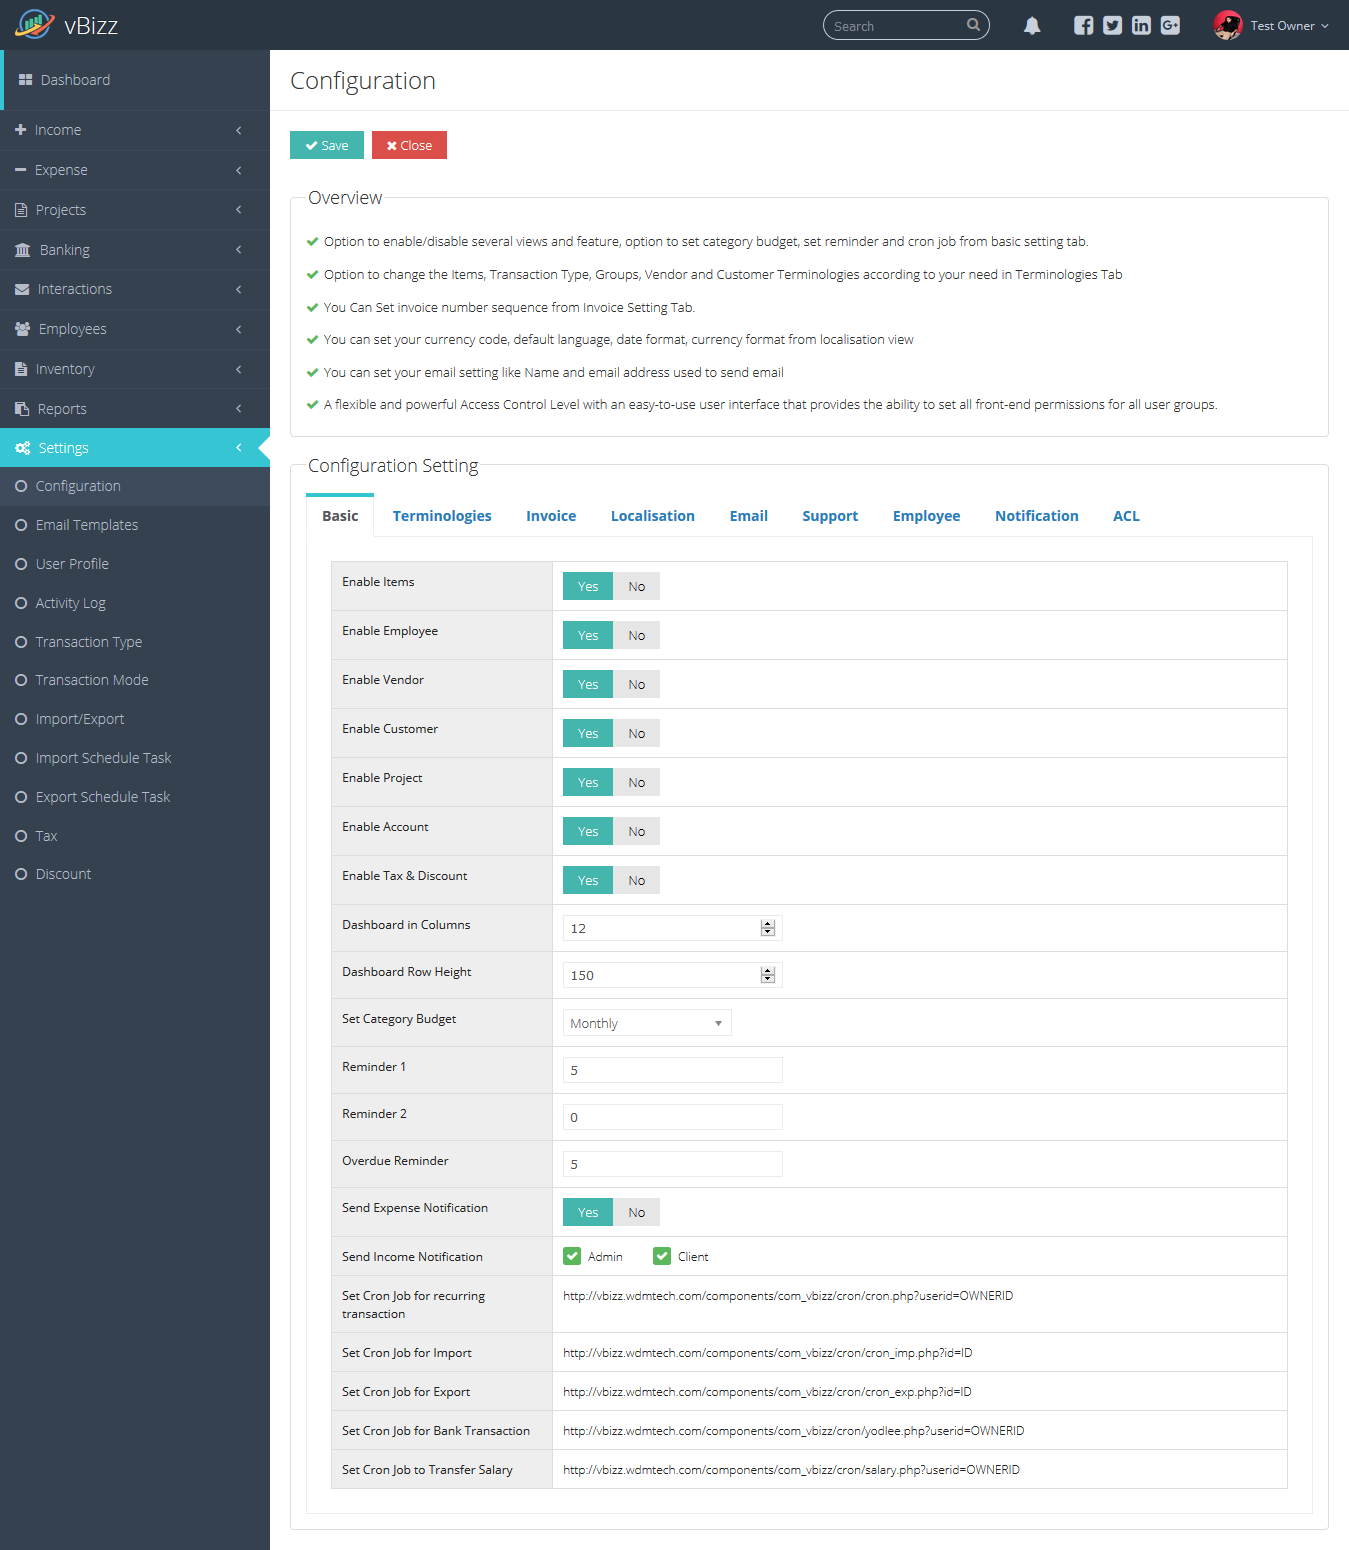Expand the Test Owner user menu

point(1289,26)
